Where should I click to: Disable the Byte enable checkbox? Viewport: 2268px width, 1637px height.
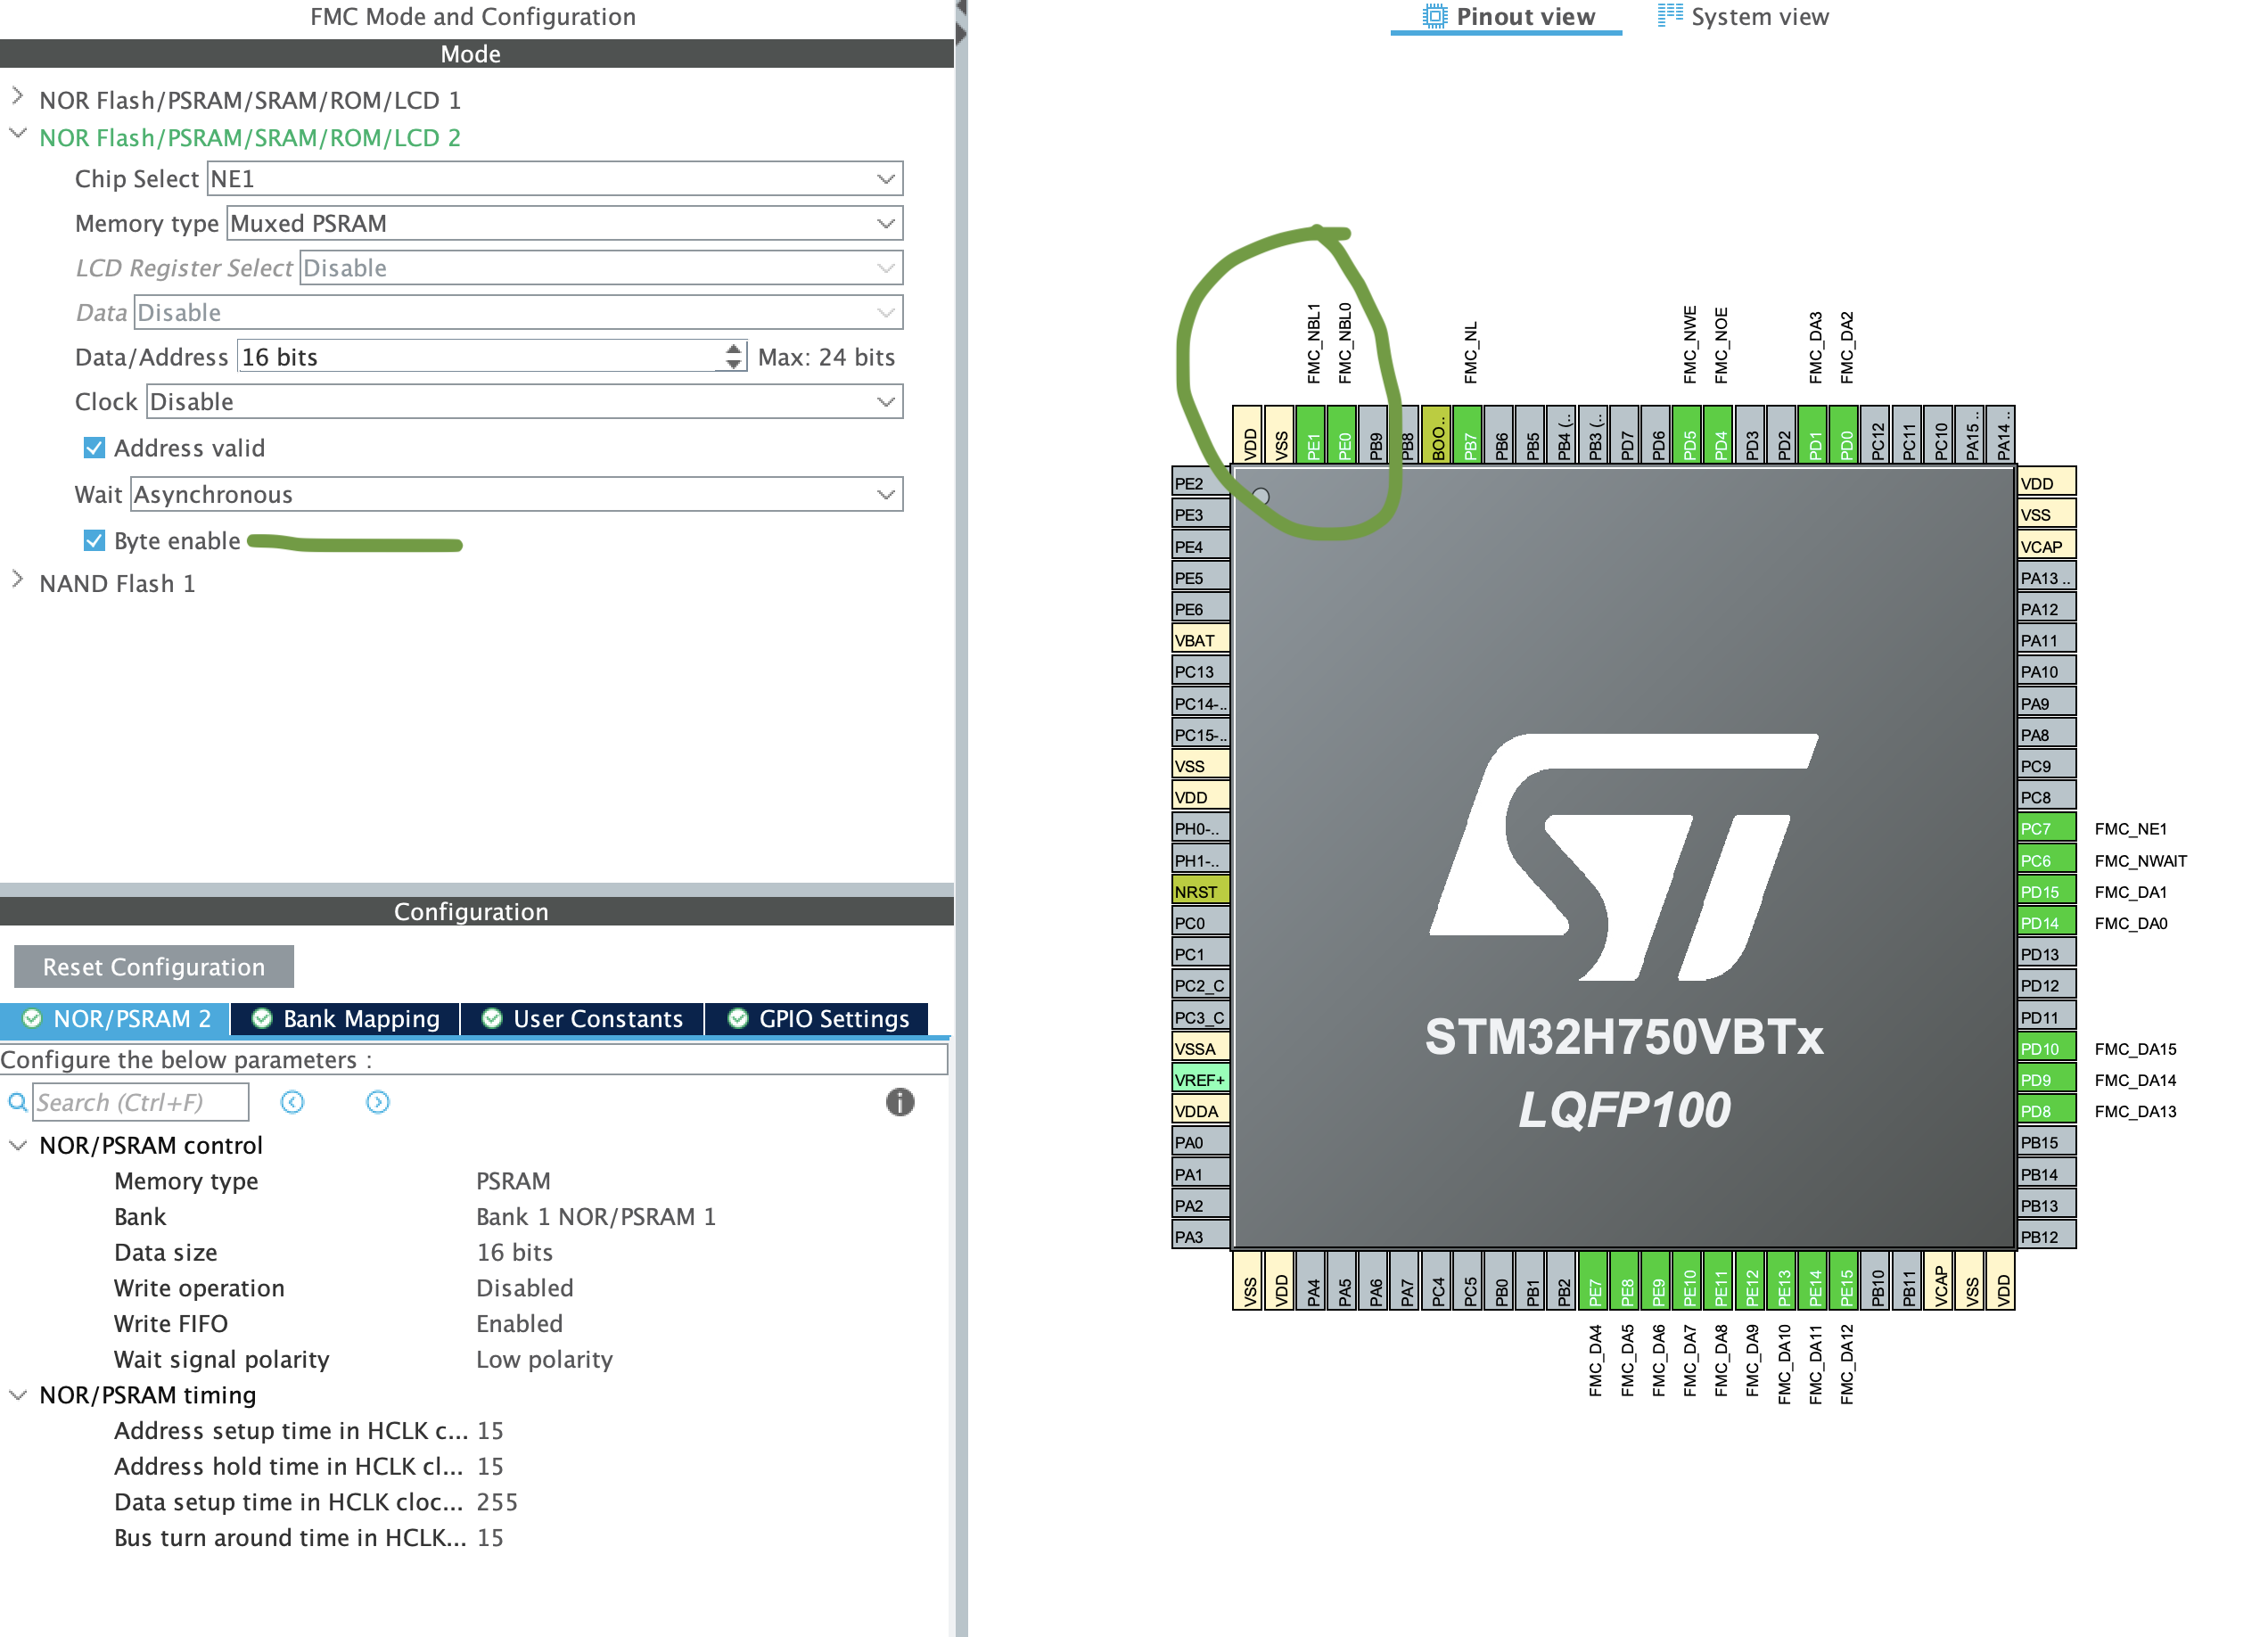93,540
